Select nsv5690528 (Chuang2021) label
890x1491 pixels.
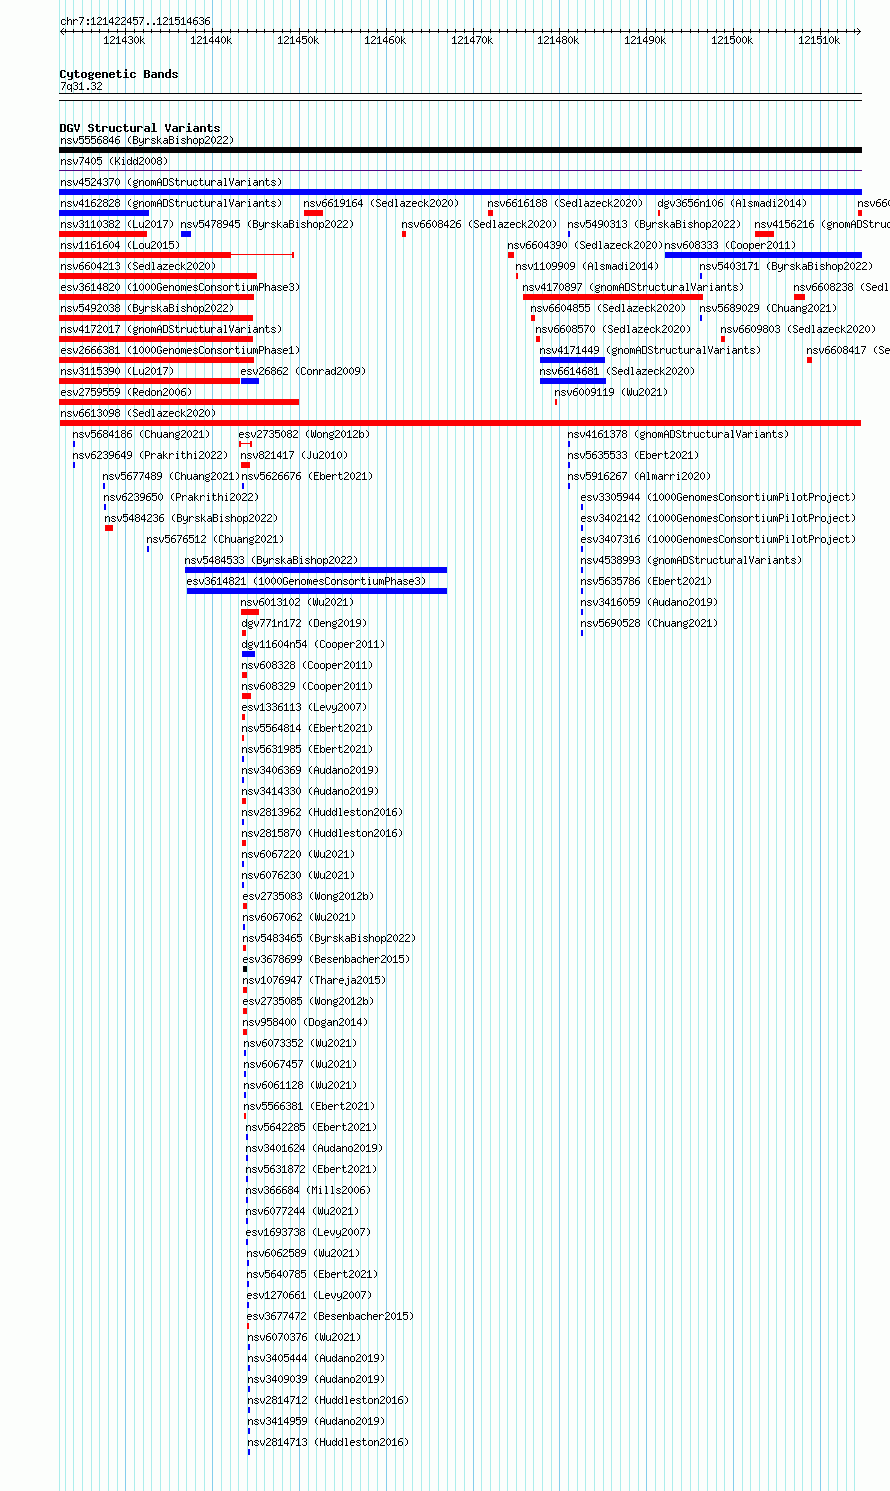click(x=649, y=623)
